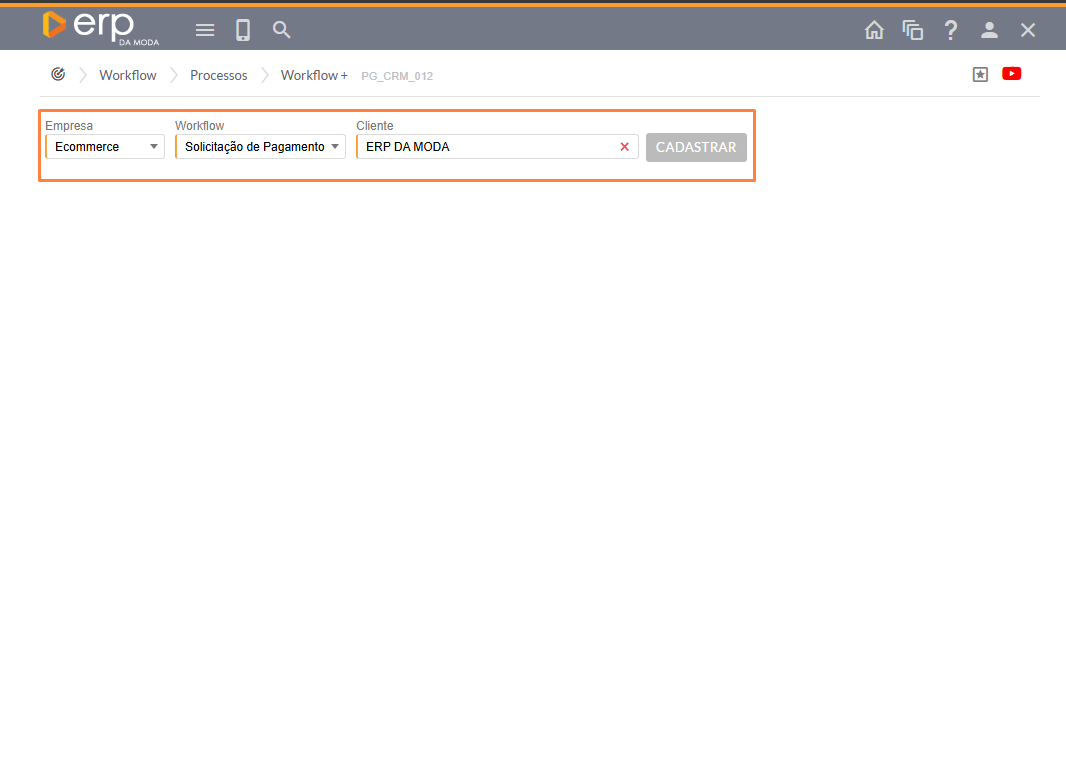This screenshot has width=1066, height=782.
Task: Click the target icon in breadcrumb
Action: 58,75
